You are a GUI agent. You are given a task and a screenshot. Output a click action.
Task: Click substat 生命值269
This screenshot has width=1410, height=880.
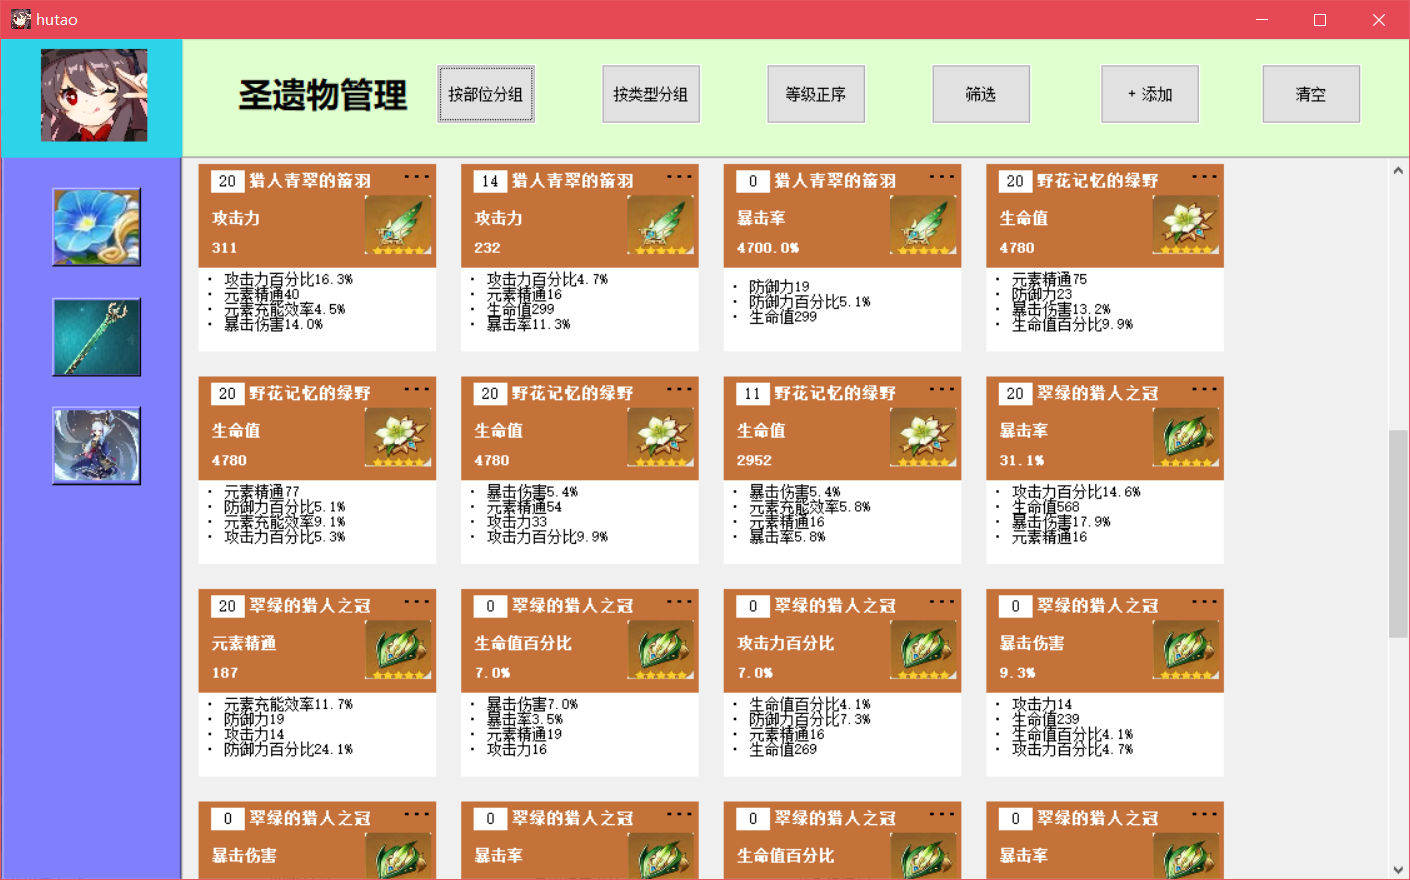click(783, 750)
